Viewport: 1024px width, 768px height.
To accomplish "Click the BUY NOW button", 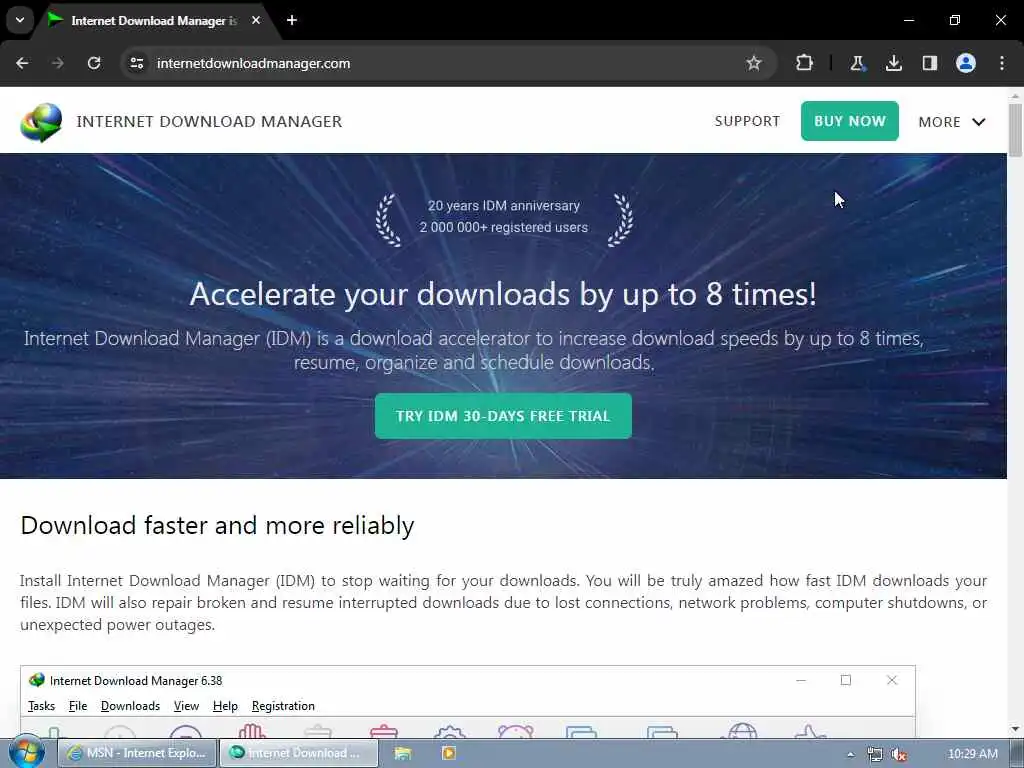I will 850,121.
